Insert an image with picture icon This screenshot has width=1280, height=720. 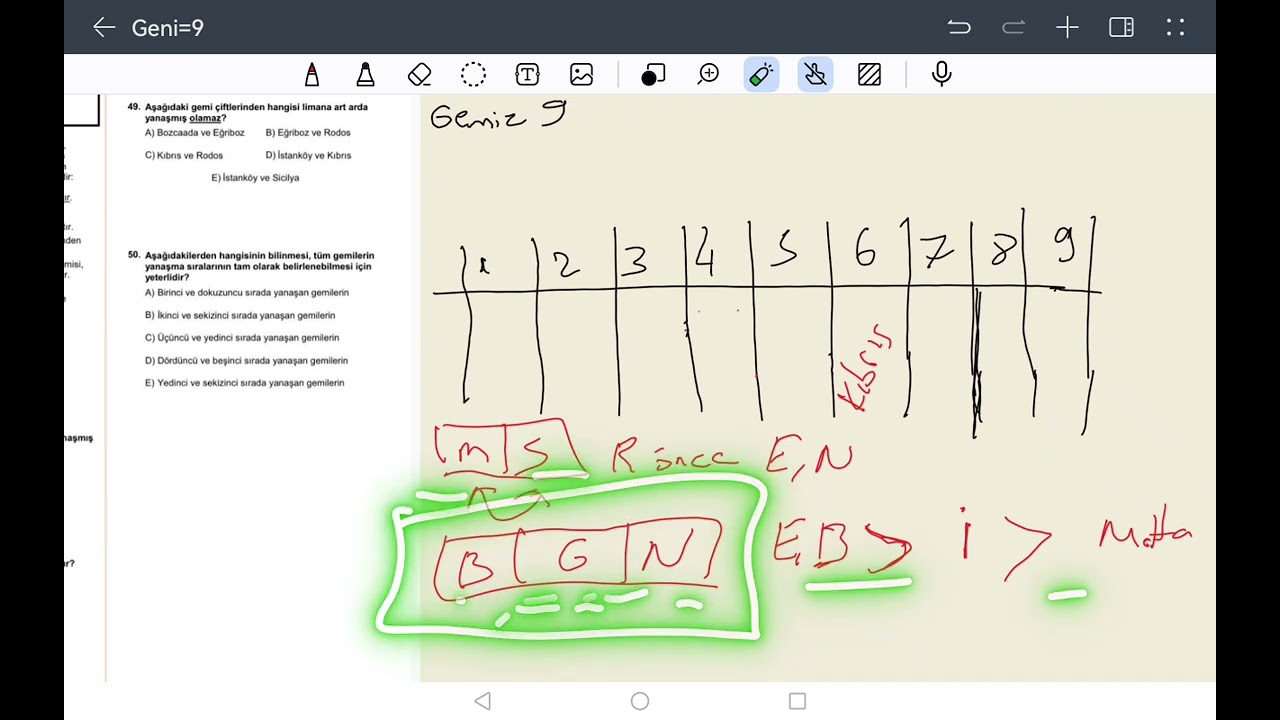coord(581,74)
